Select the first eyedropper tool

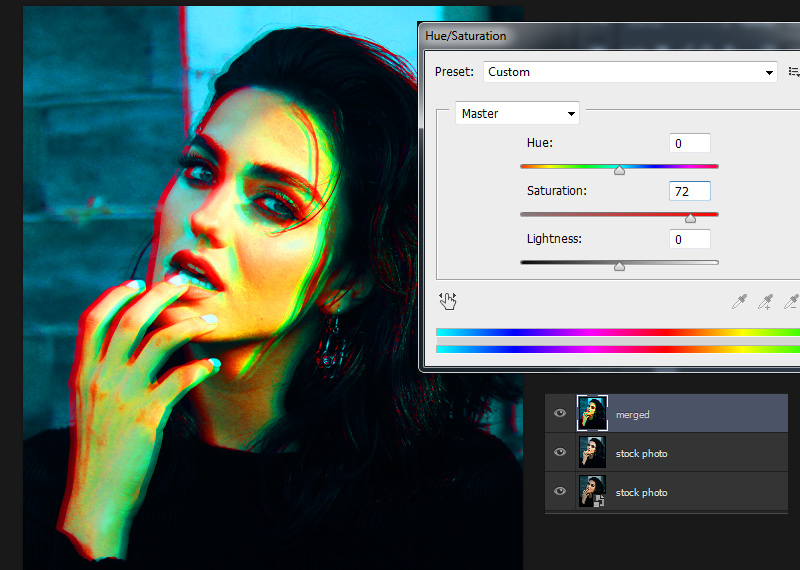739,302
